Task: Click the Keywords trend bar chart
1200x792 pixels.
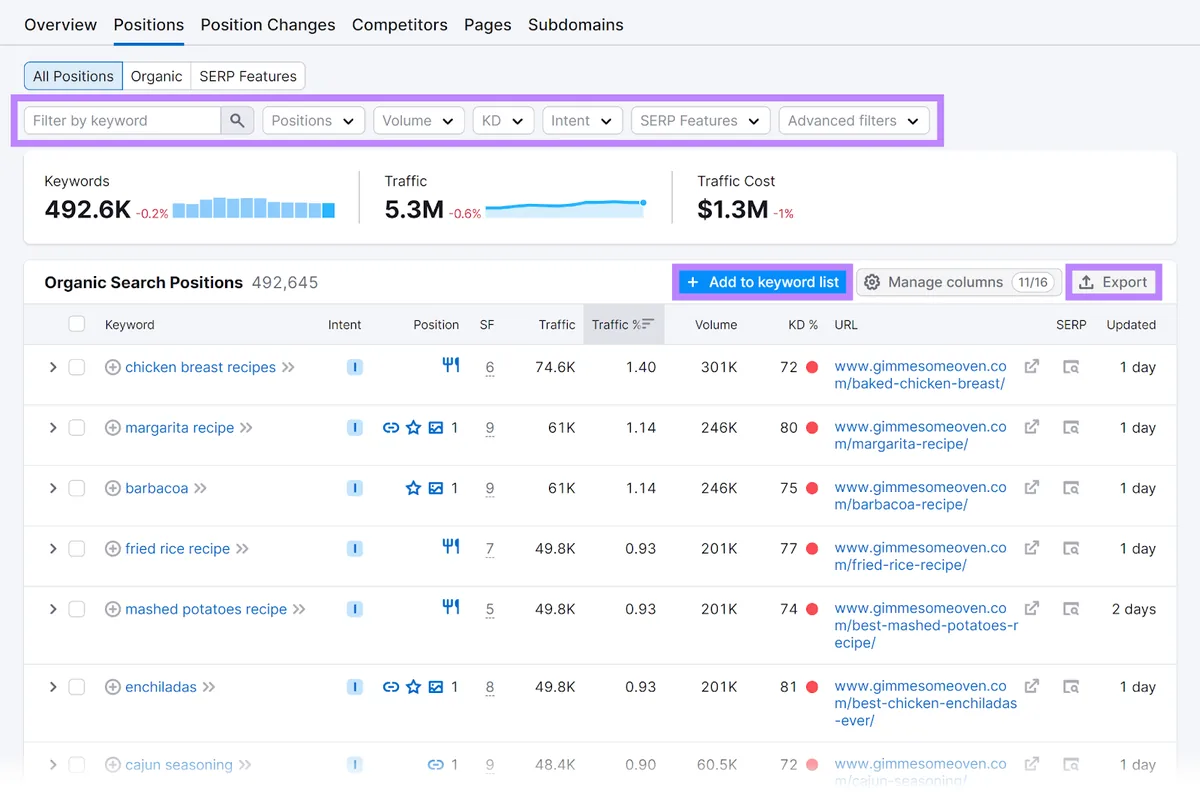Action: coord(254,208)
